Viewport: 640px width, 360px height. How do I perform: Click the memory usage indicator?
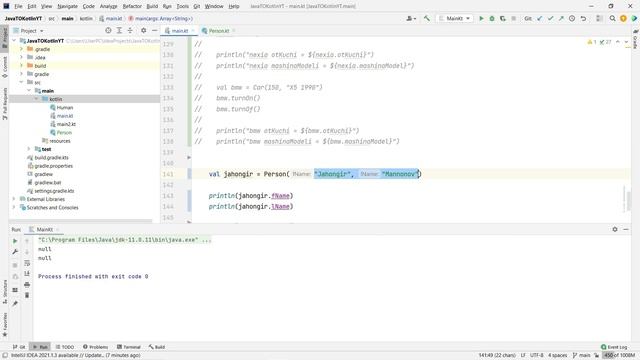pos(619,356)
